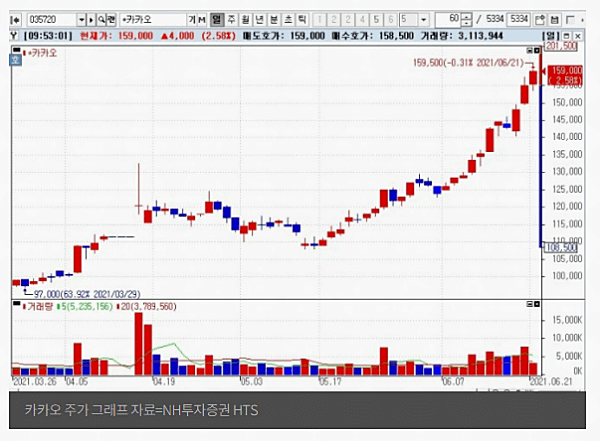Screen dimensions: 600x441
Task: Decrease the bar count with the down arrow
Action: [x=466, y=23]
